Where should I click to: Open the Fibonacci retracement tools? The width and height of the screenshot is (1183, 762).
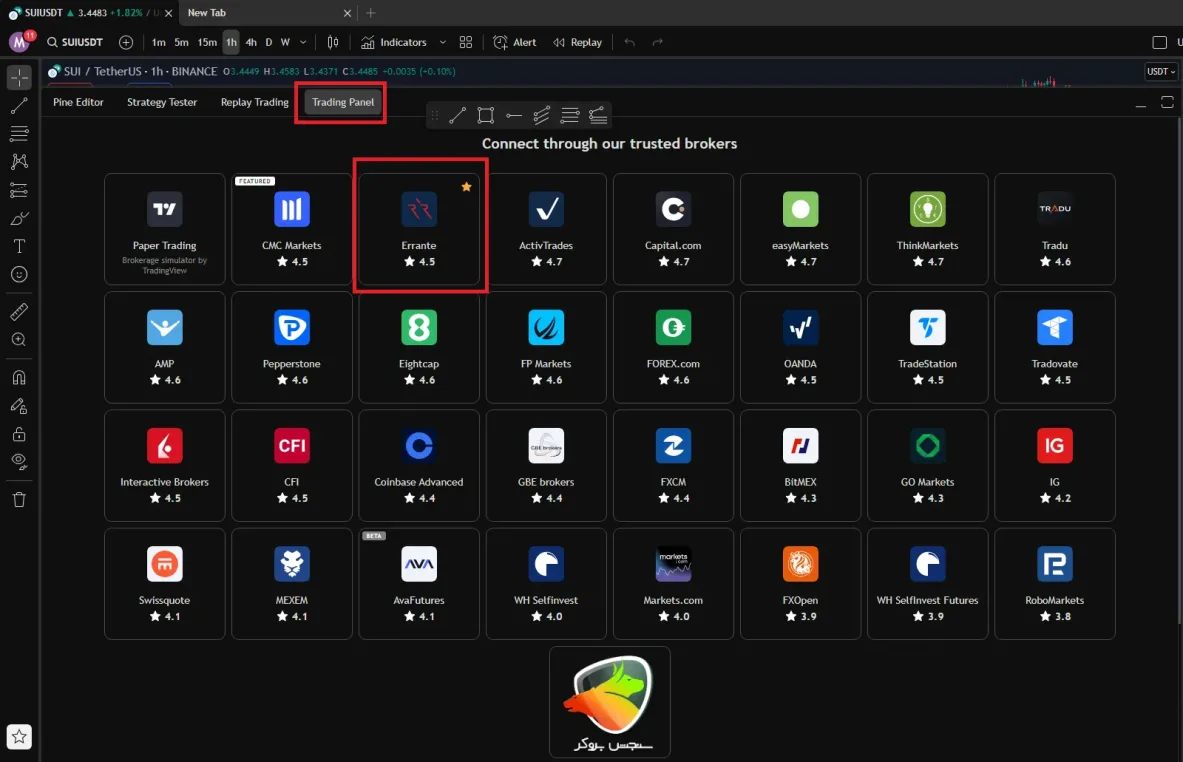(20, 134)
